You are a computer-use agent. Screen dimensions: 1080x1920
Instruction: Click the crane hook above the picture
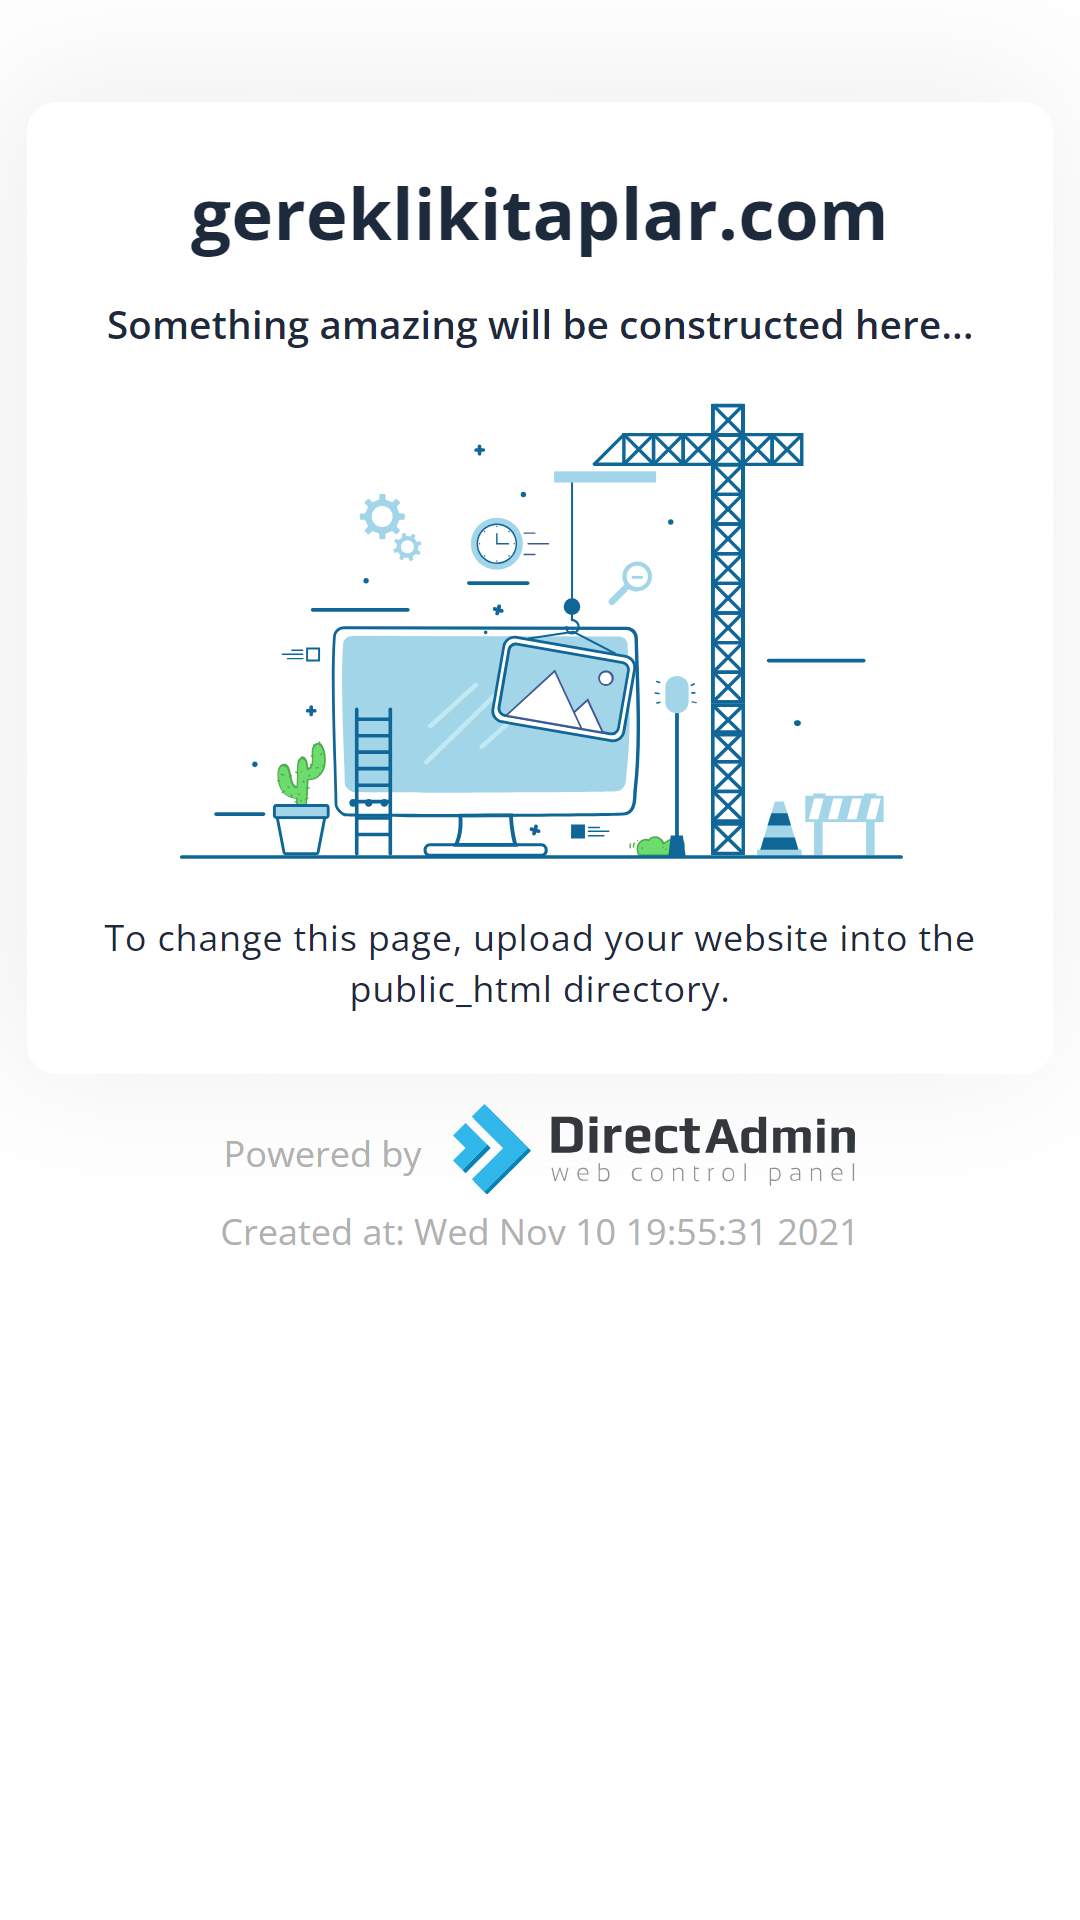pyautogui.click(x=572, y=616)
